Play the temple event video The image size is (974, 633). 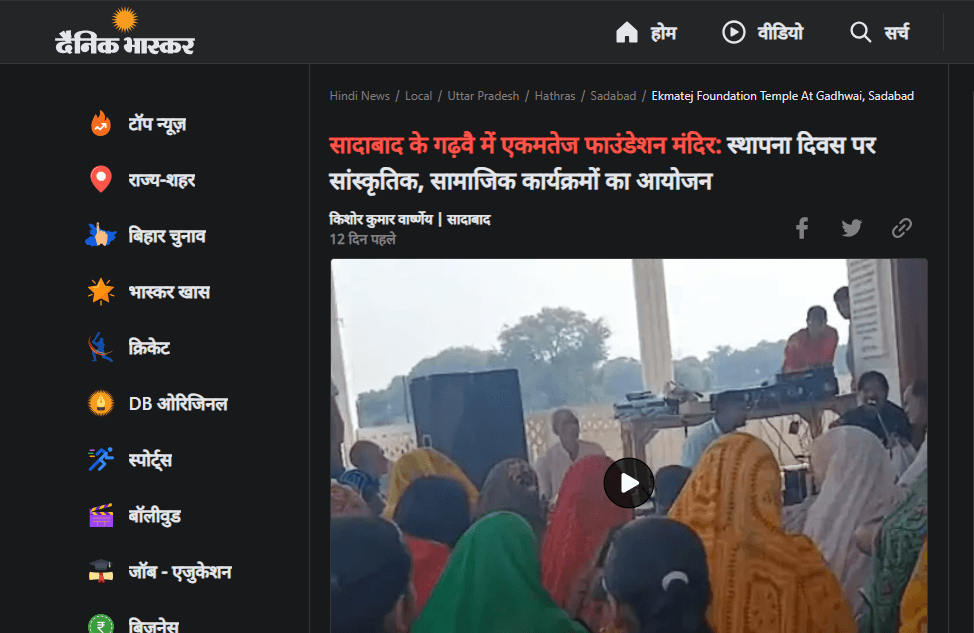pyautogui.click(x=629, y=482)
